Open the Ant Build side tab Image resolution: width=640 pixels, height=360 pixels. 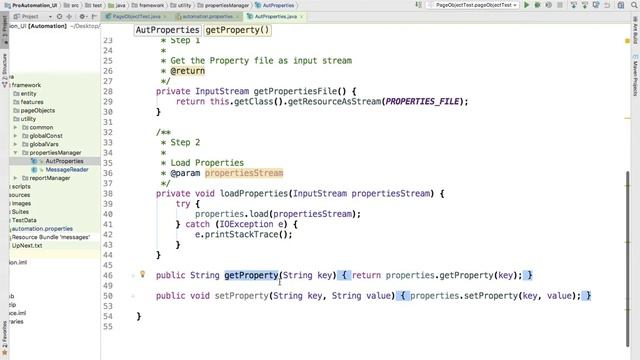[x=635, y=30]
